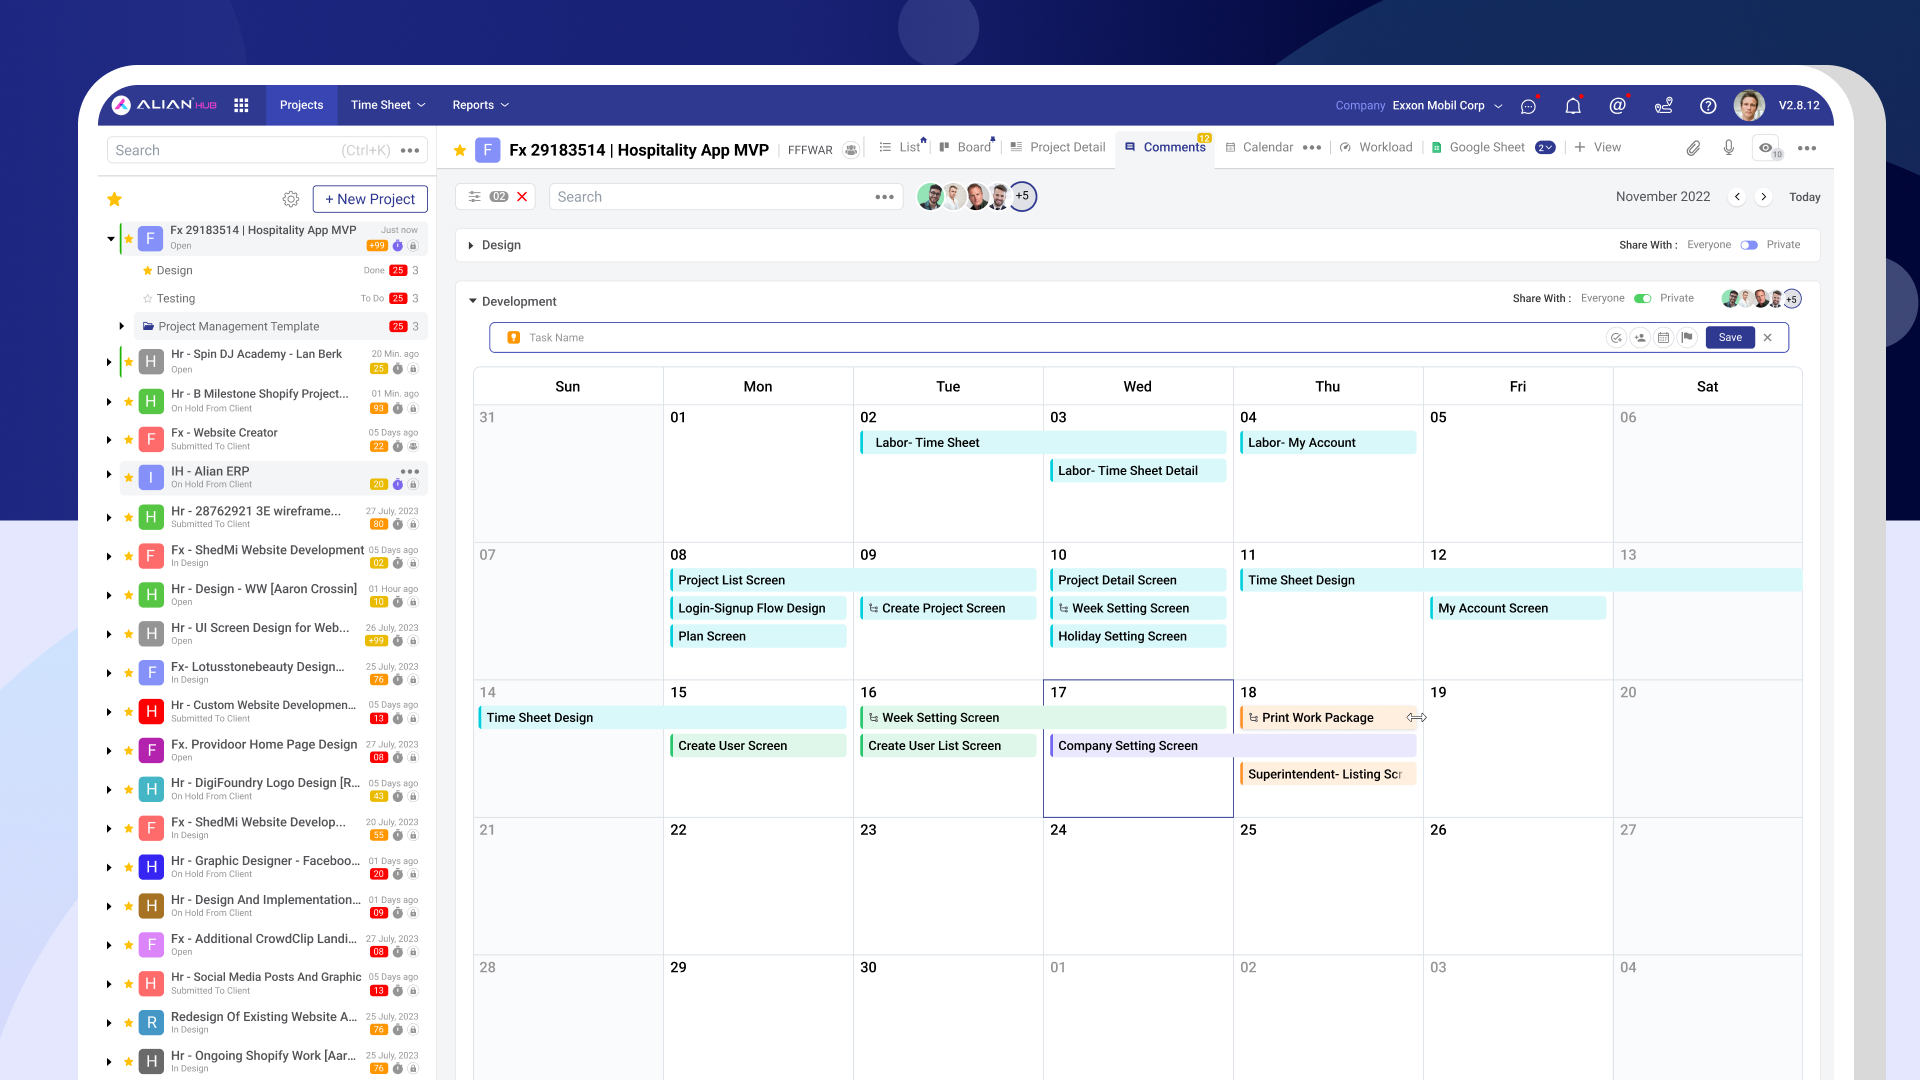
Task: Open the sidebar settings gear icon
Action: coord(291,199)
